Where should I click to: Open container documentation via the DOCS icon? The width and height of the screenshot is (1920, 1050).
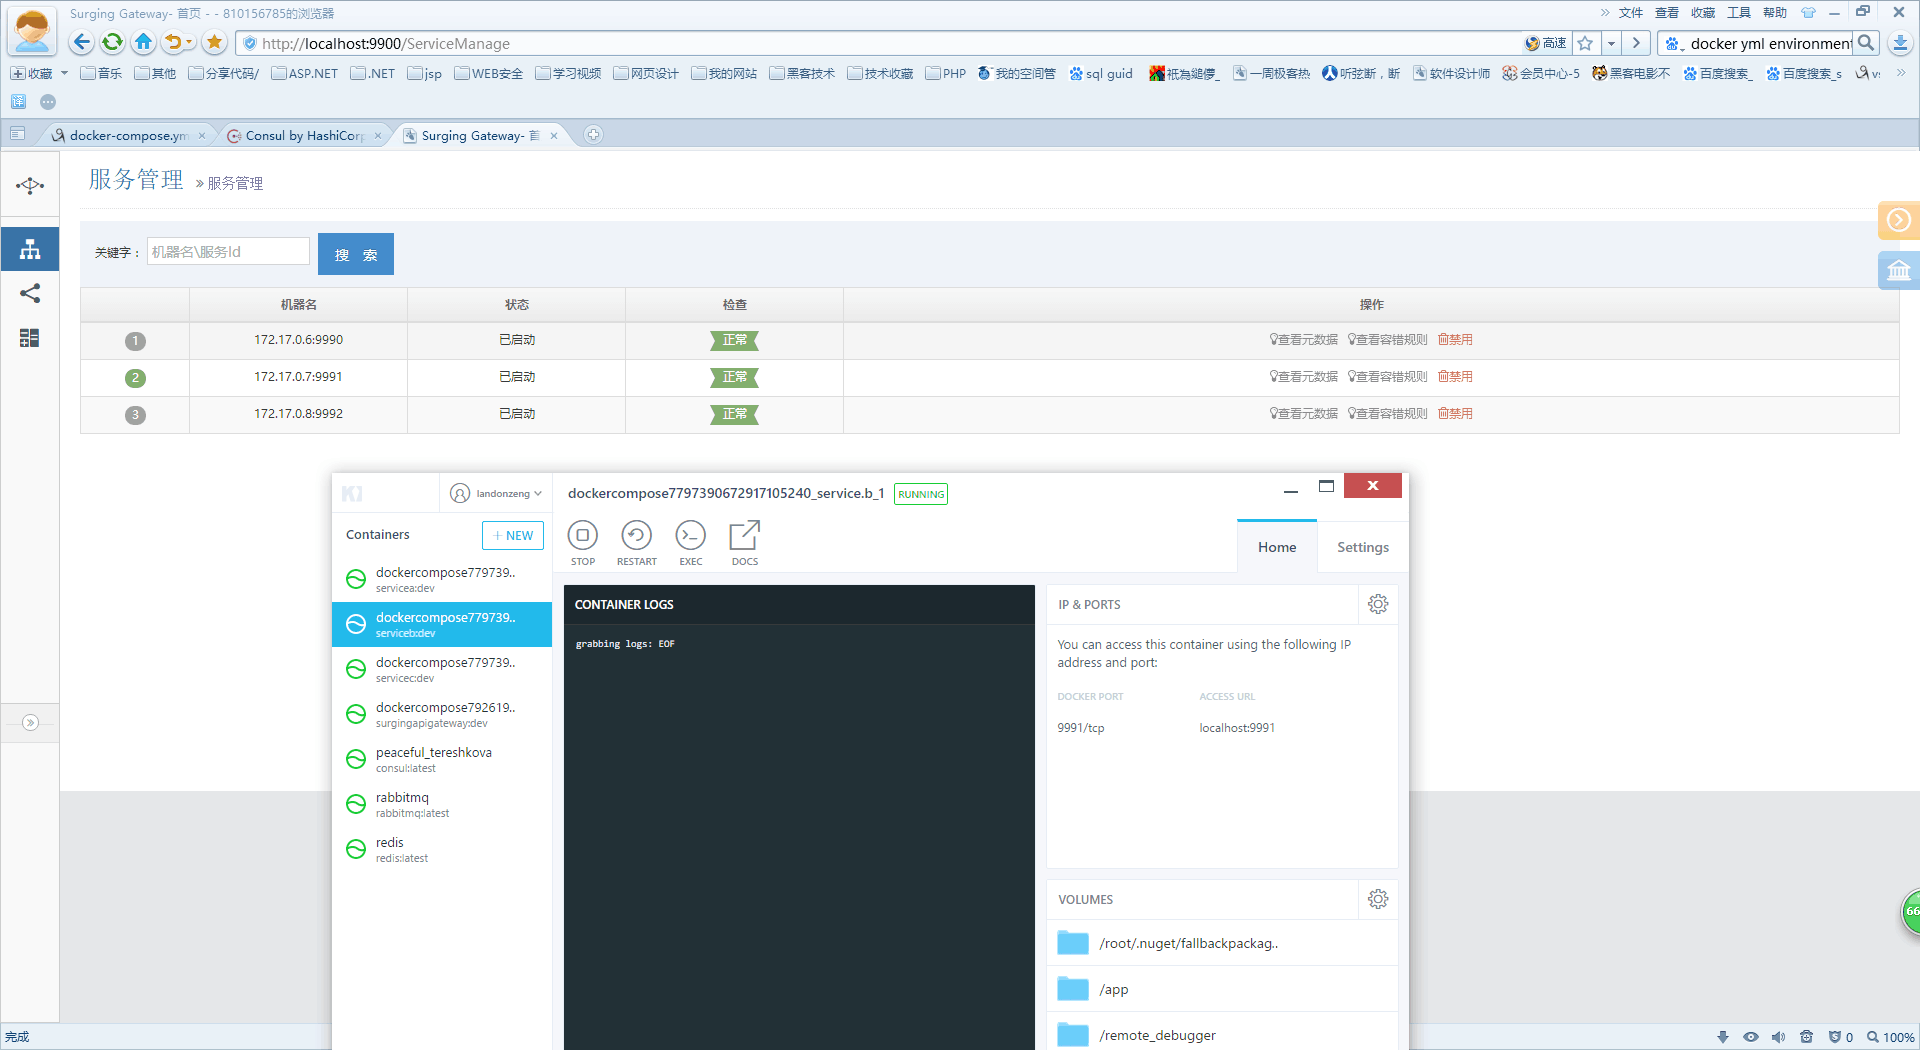(x=744, y=536)
